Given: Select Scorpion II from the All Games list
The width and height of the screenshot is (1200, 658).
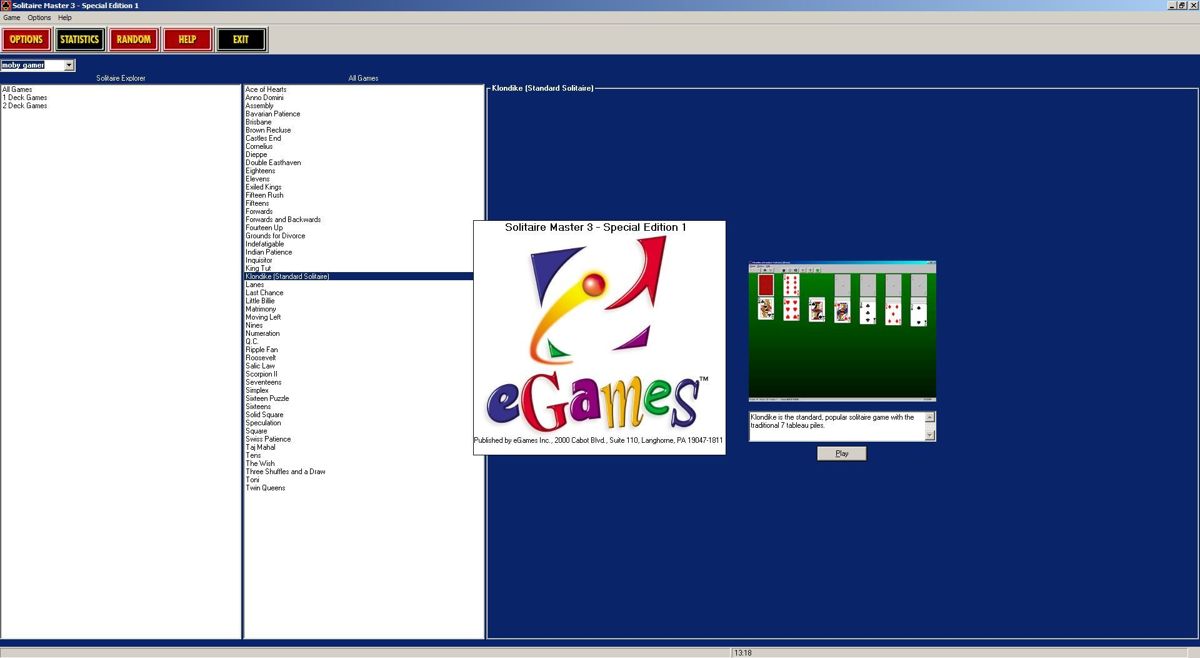Looking at the screenshot, I should pyautogui.click(x=262, y=374).
